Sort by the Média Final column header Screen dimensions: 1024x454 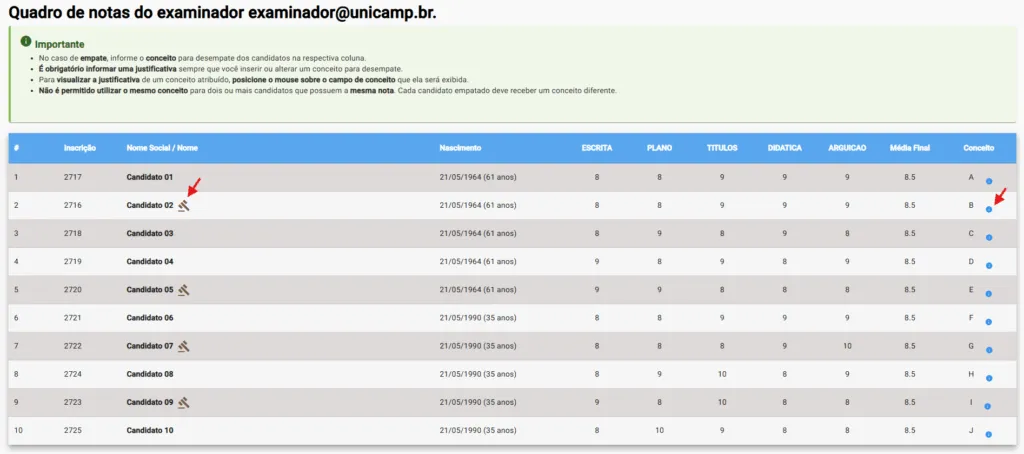coord(909,148)
